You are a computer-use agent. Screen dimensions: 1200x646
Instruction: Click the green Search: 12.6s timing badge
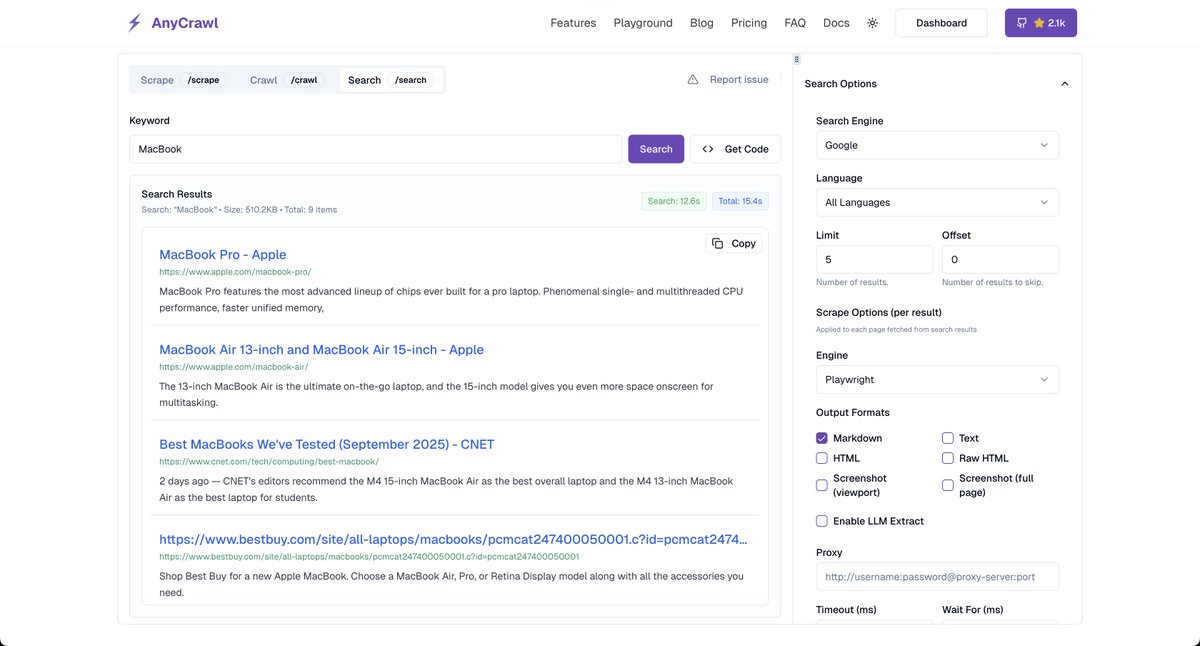(x=674, y=201)
